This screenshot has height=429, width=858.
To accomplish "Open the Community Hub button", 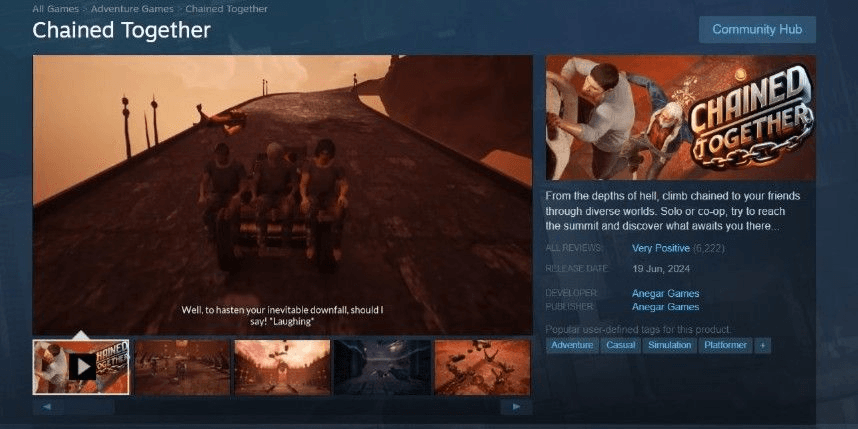I will click(757, 30).
